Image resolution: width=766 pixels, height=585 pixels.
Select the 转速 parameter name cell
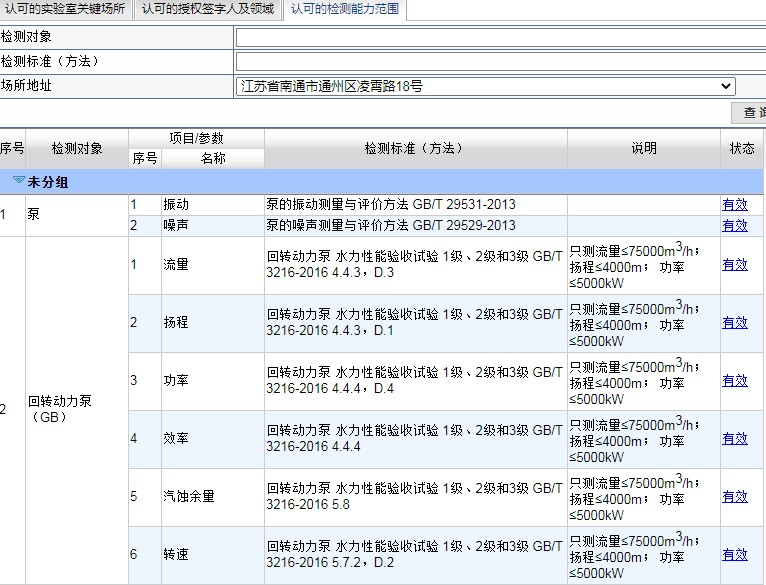pyautogui.click(x=213, y=555)
